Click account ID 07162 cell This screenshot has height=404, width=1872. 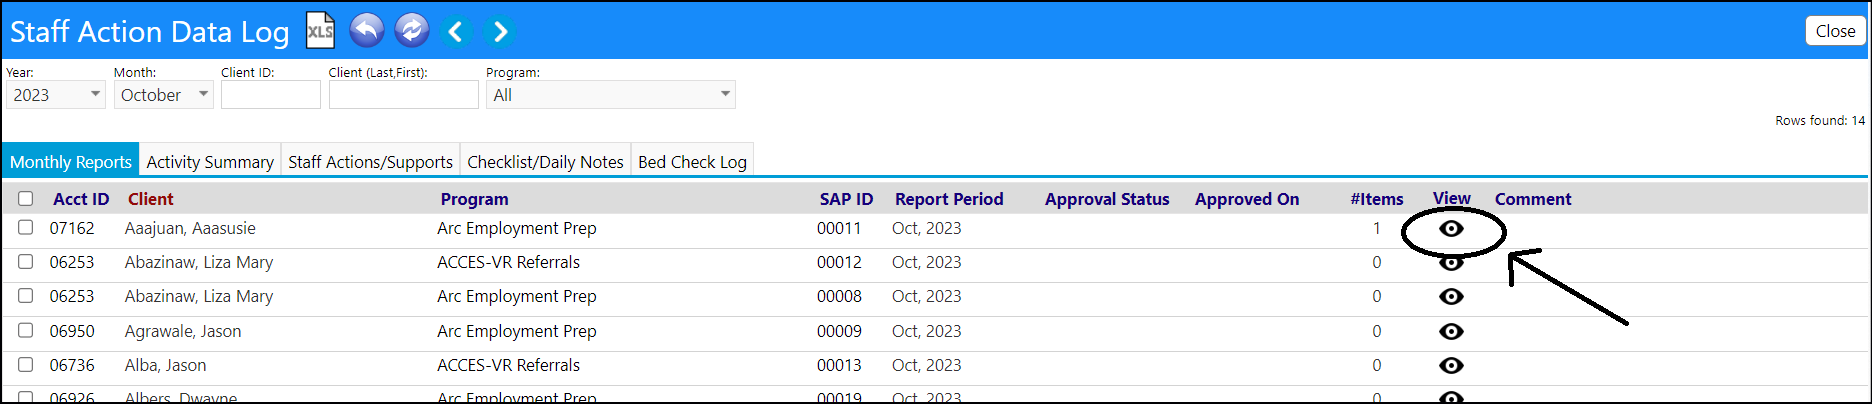click(x=72, y=228)
